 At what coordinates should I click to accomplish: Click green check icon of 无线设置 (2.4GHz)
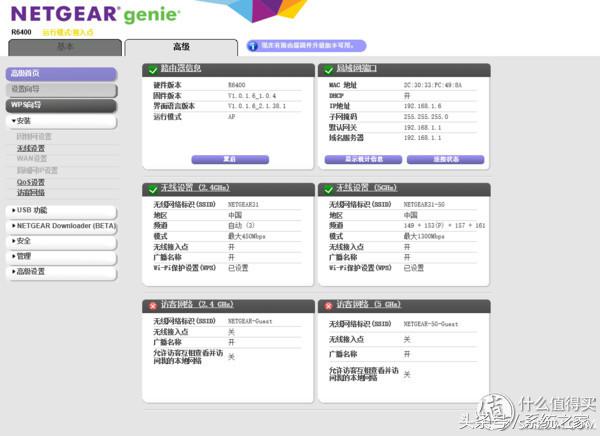pos(153,189)
